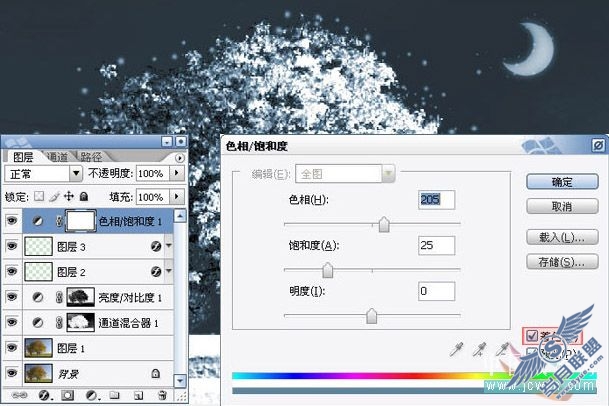The height and width of the screenshot is (406, 609).
Task: Click the 载入(L)... button
Action: click(562, 237)
